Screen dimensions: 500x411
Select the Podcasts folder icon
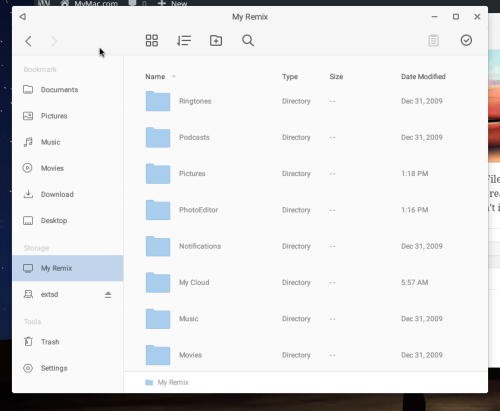coord(158,137)
